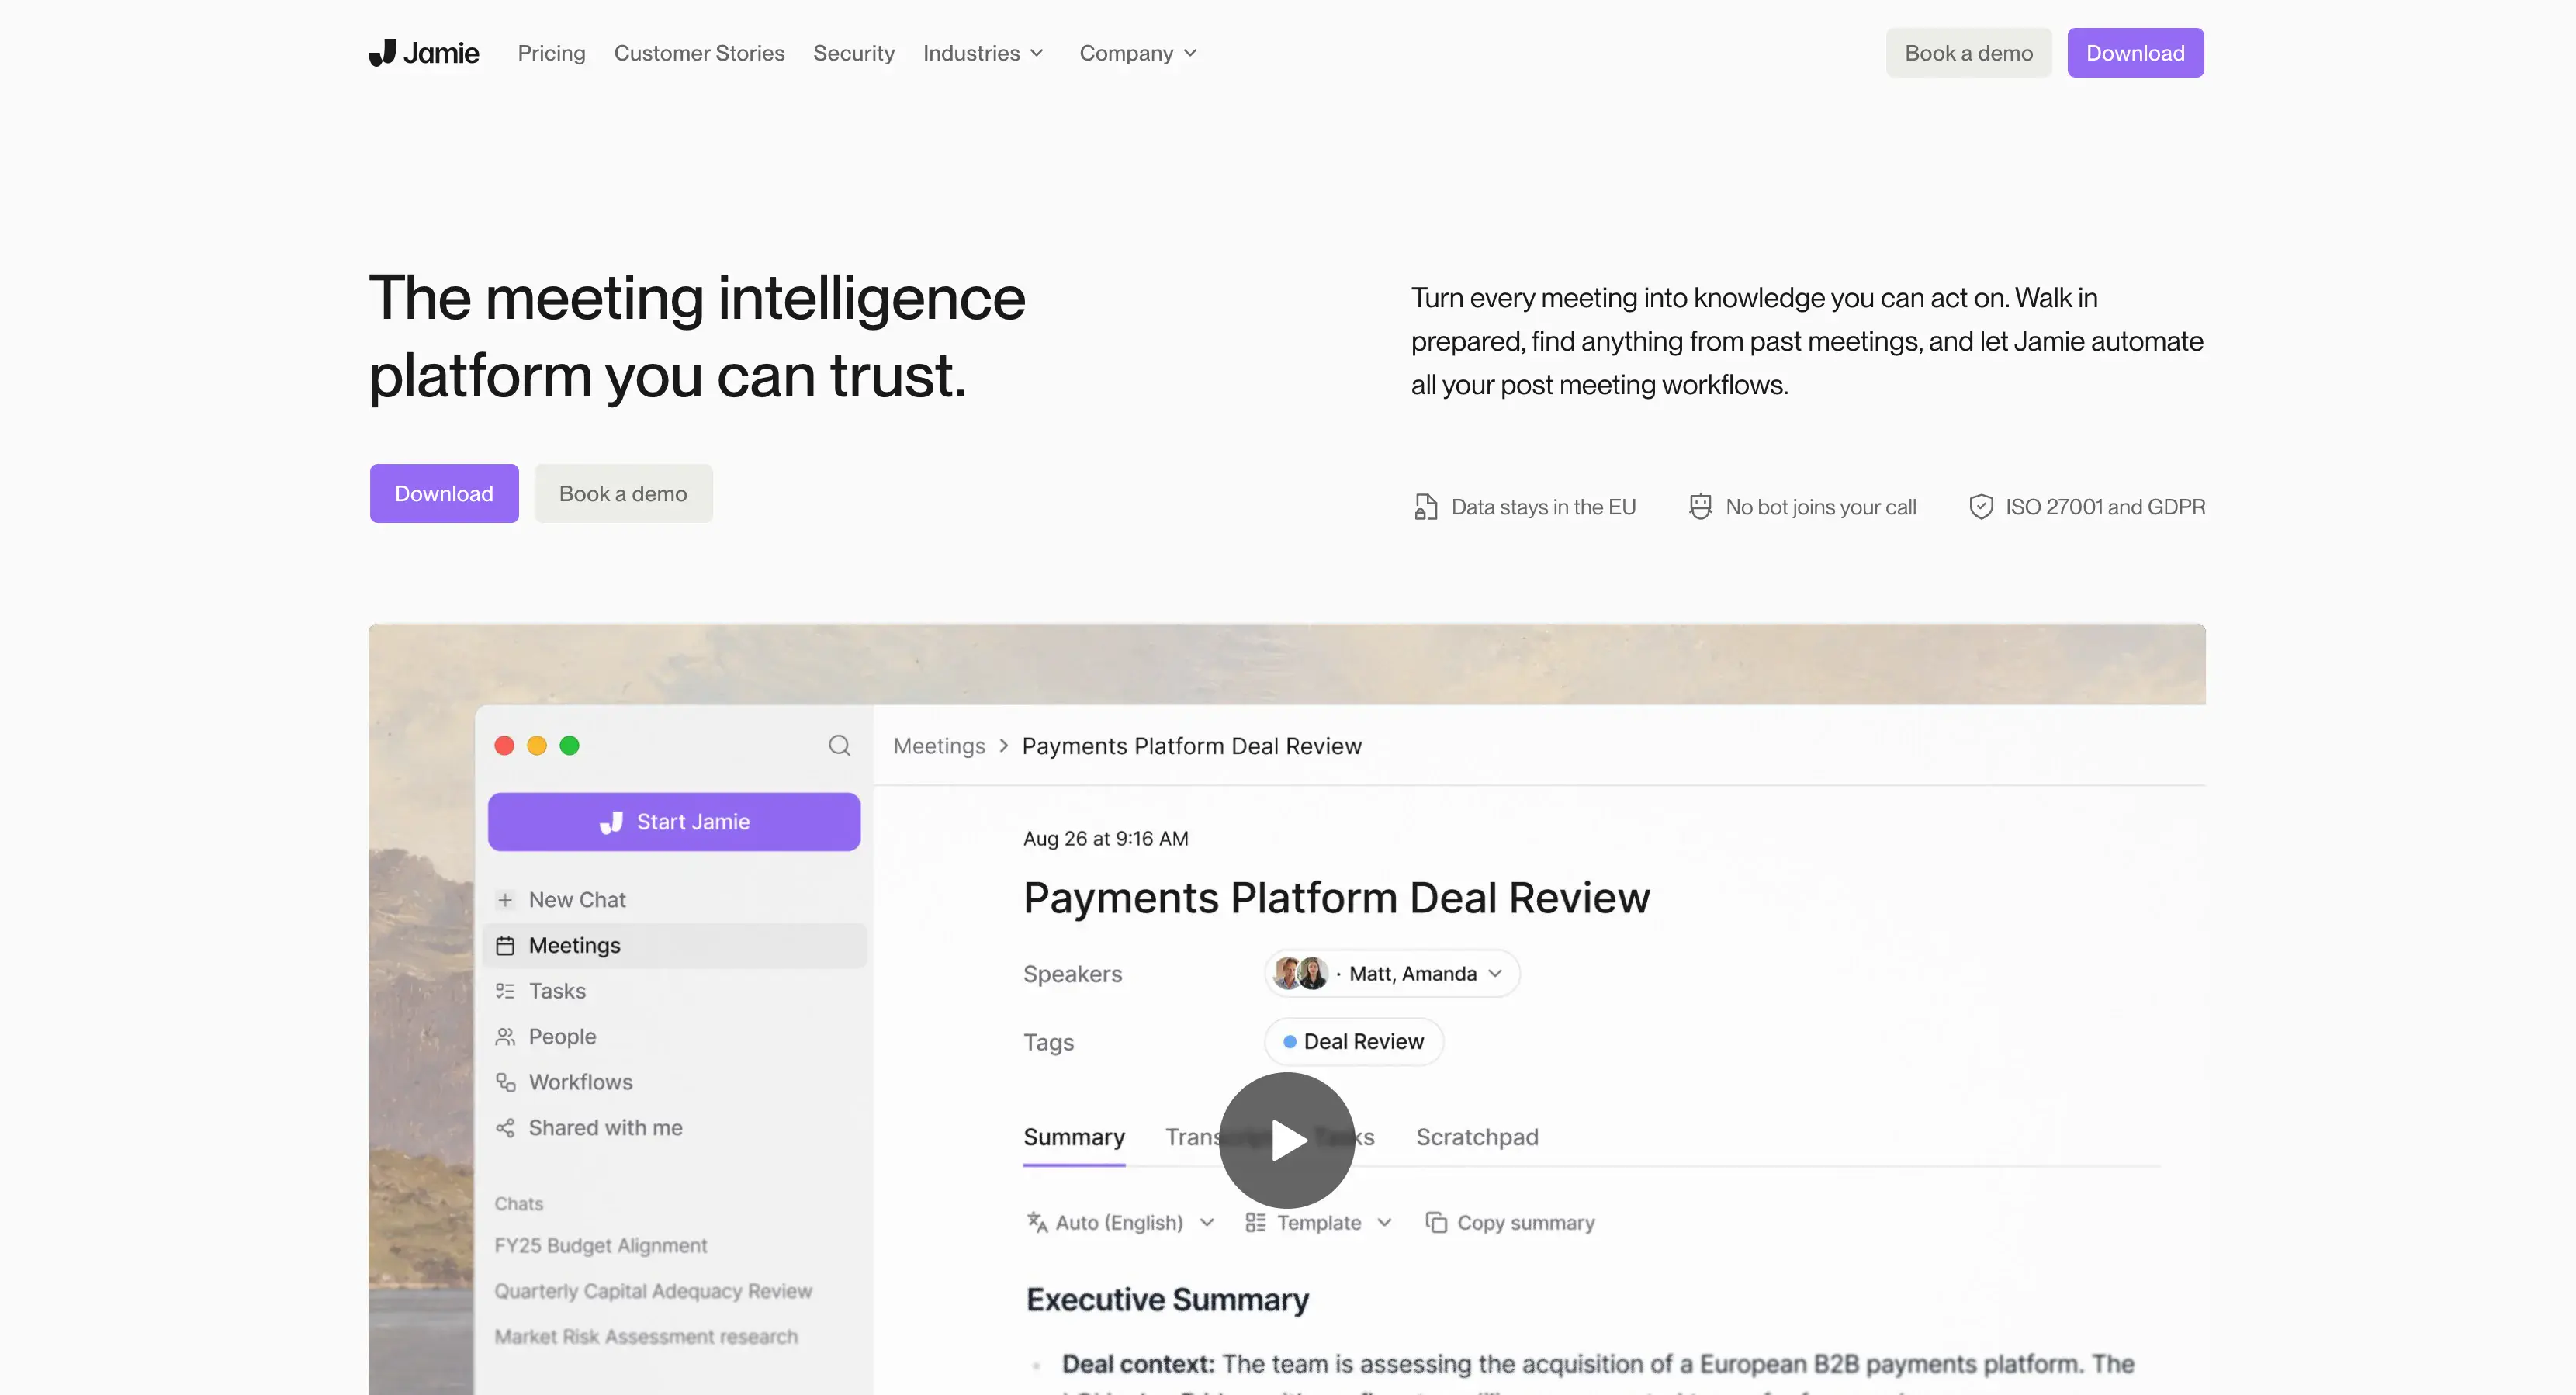The height and width of the screenshot is (1395, 2576).
Task: Click the plus icon beside New Chat
Action: coord(505,900)
